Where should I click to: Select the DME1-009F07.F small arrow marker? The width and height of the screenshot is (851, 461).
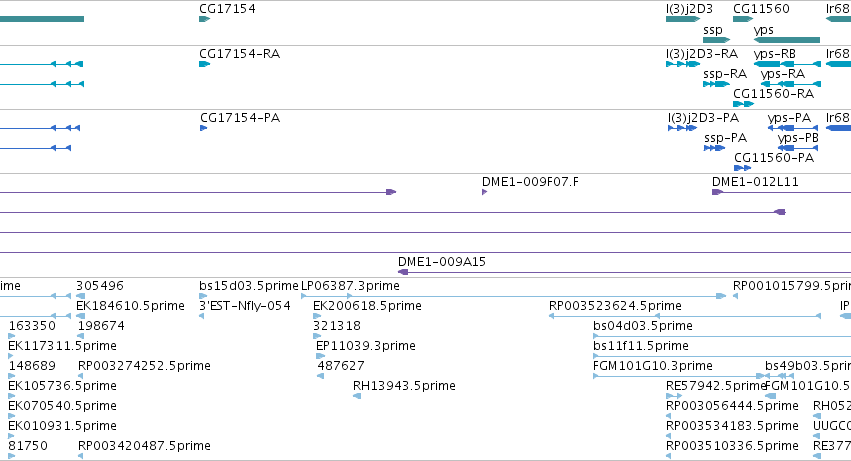pos(484,192)
